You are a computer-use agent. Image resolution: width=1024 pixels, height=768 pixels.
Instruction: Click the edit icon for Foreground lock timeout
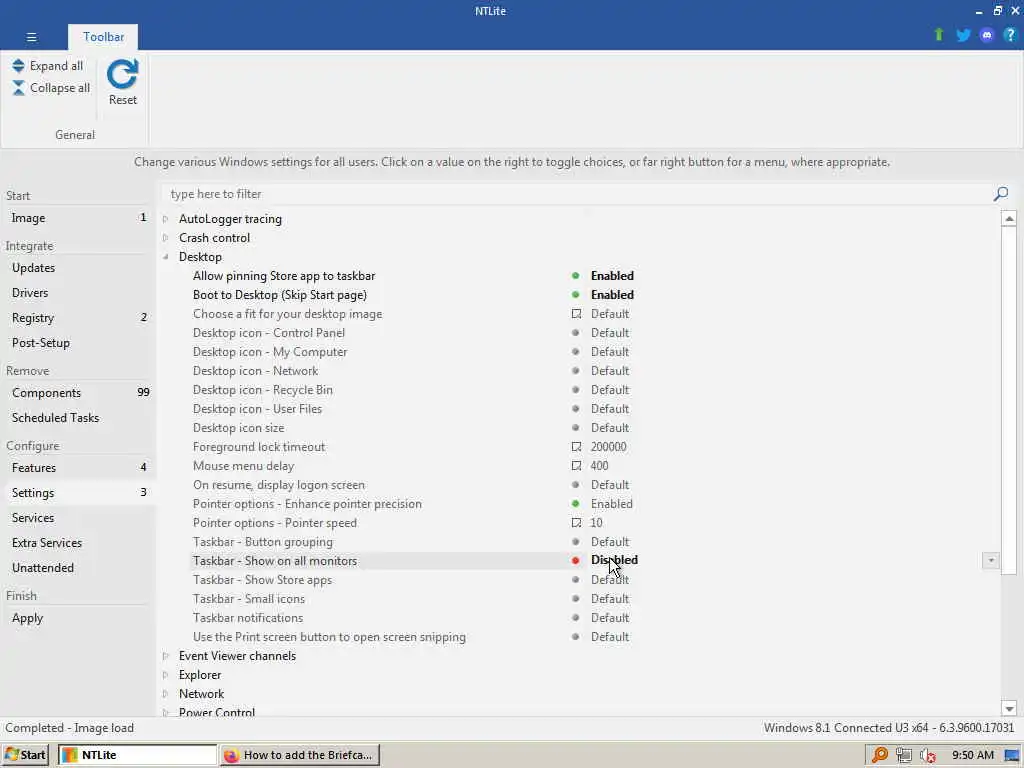point(576,447)
